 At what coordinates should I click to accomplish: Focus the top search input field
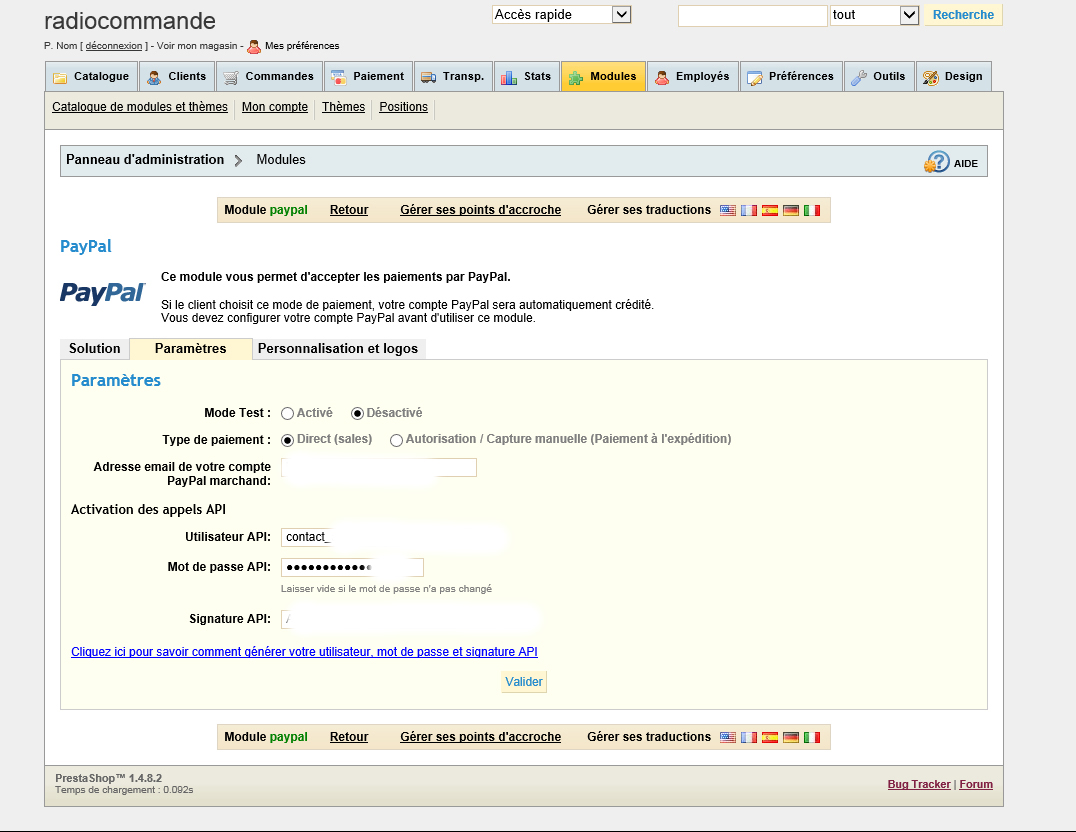click(753, 16)
